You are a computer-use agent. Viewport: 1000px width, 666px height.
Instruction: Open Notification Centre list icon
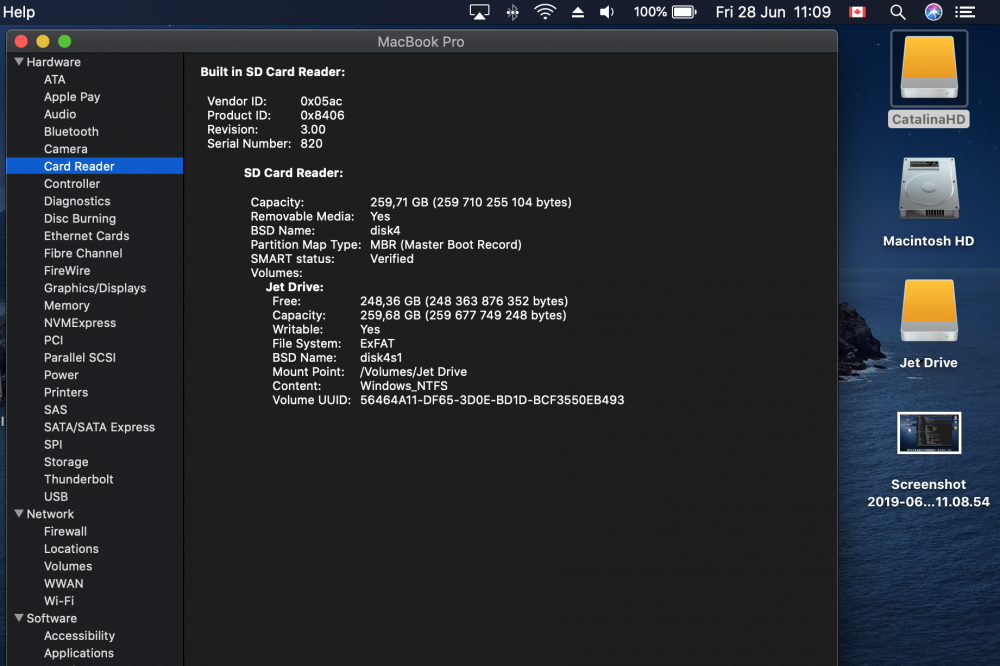click(x=965, y=12)
